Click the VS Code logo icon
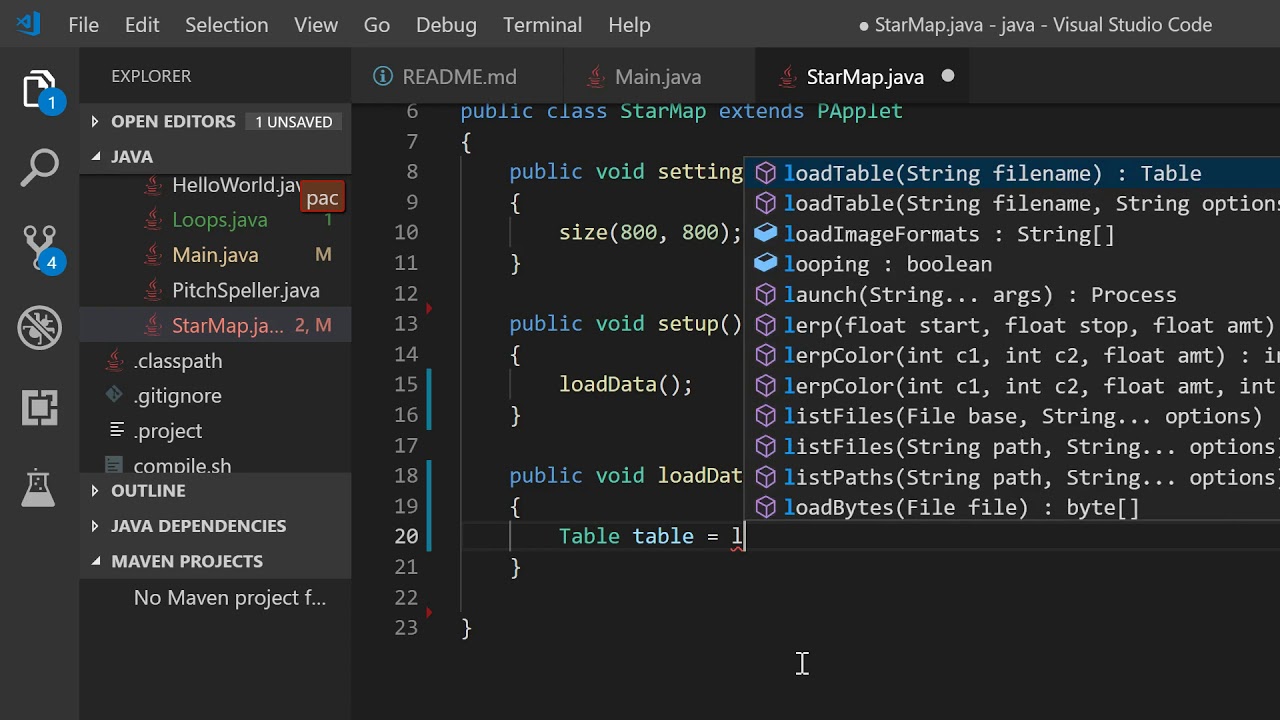 click(29, 24)
